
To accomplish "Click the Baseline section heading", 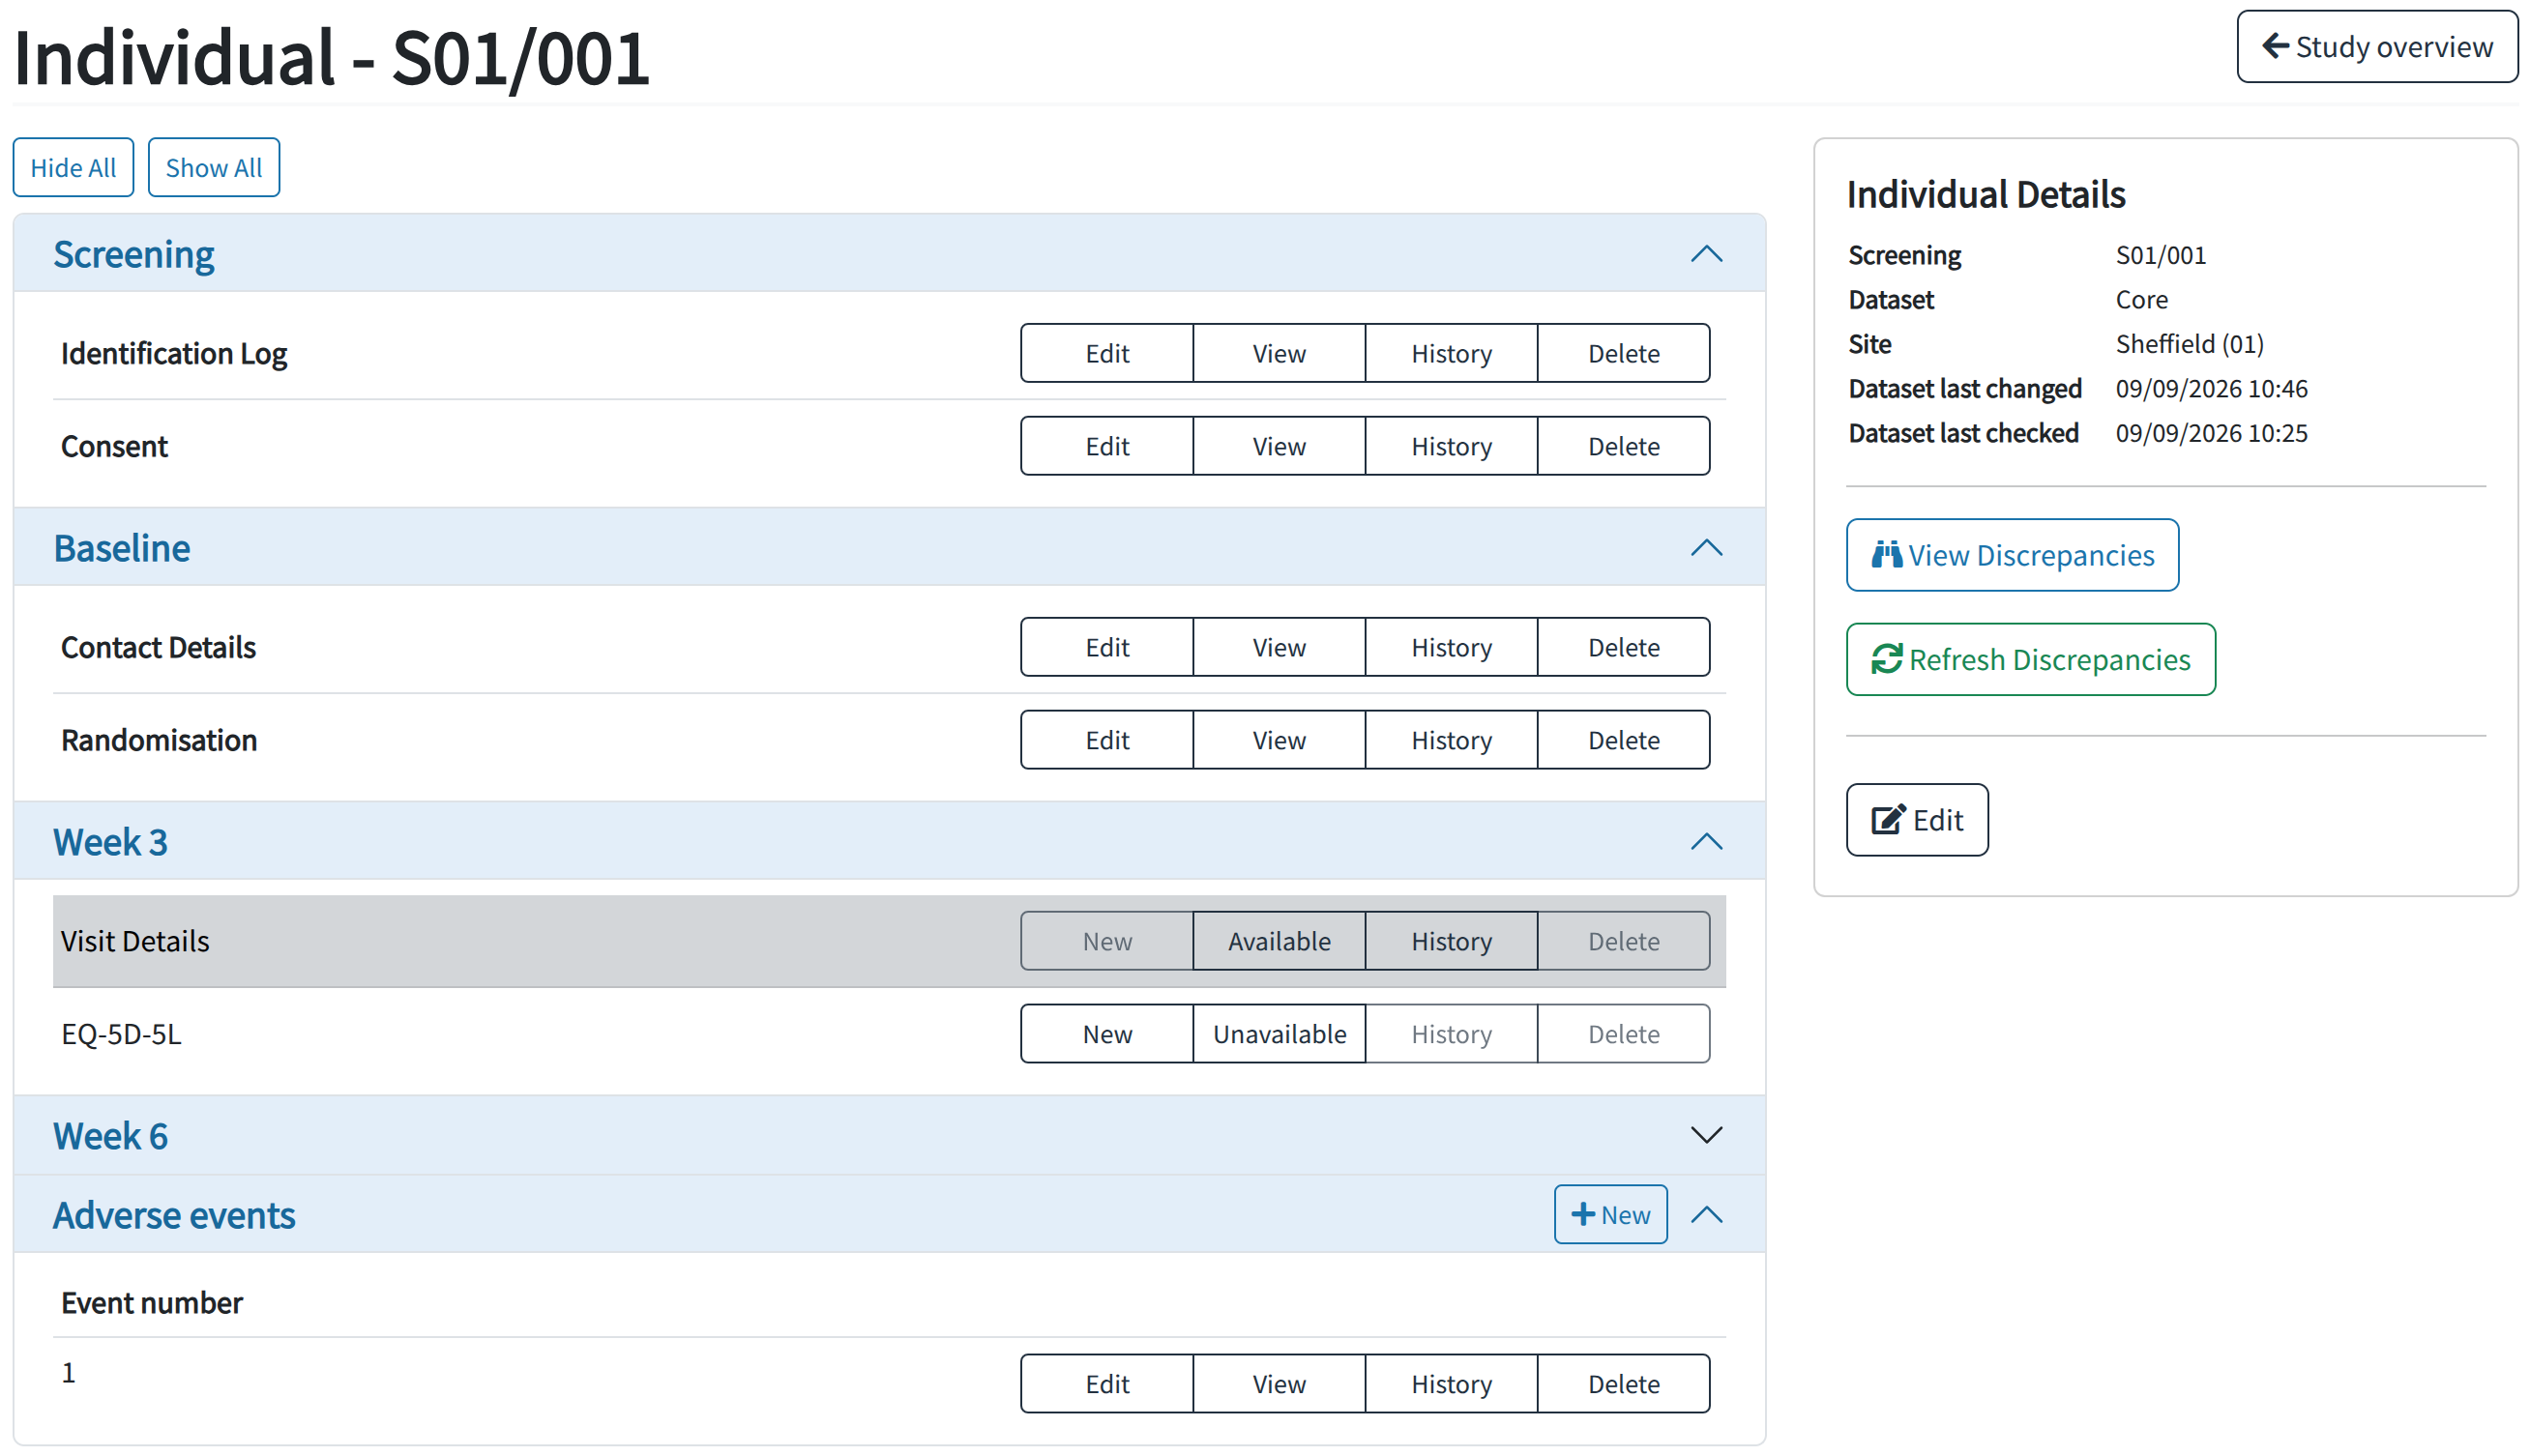I will coord(121,548).
